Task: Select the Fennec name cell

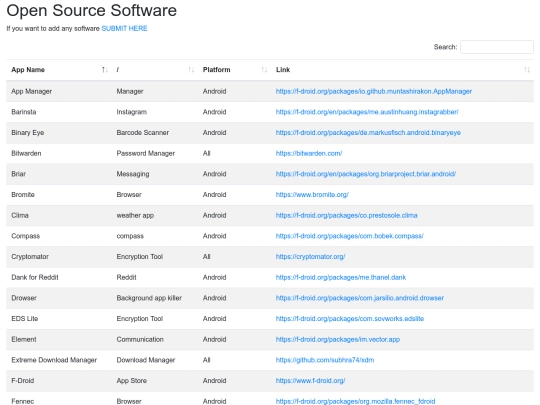Action: [x=23, y=401]
